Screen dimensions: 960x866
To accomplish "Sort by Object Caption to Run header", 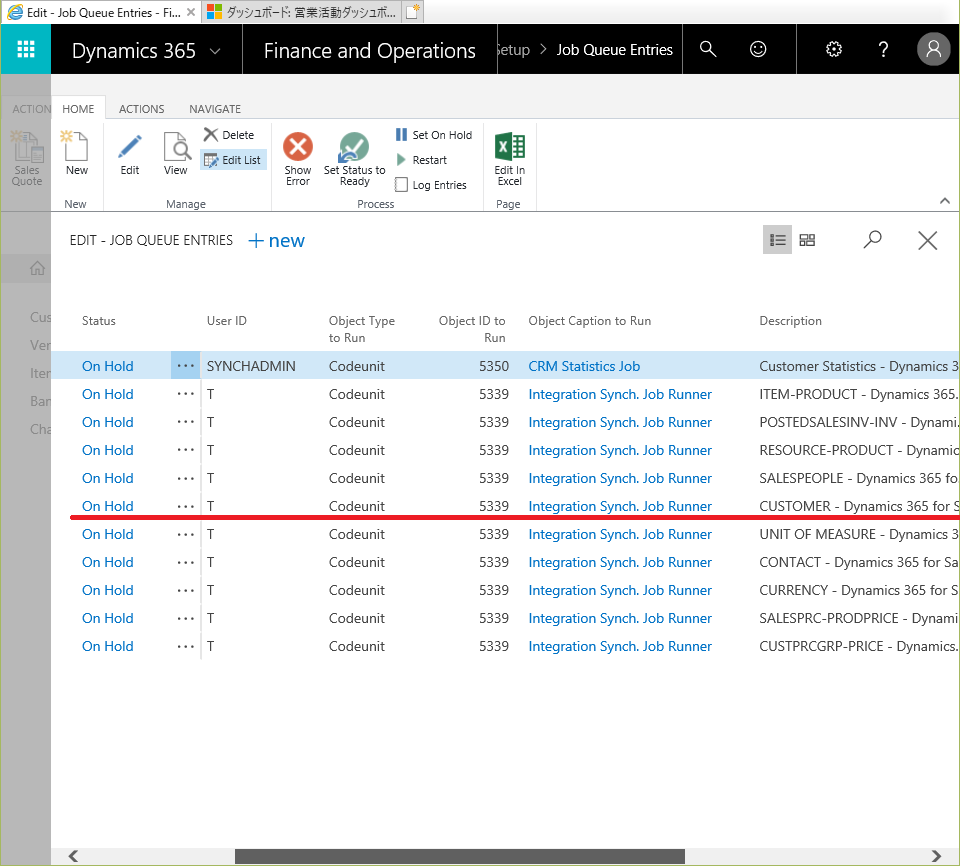I will click(590, 320).
